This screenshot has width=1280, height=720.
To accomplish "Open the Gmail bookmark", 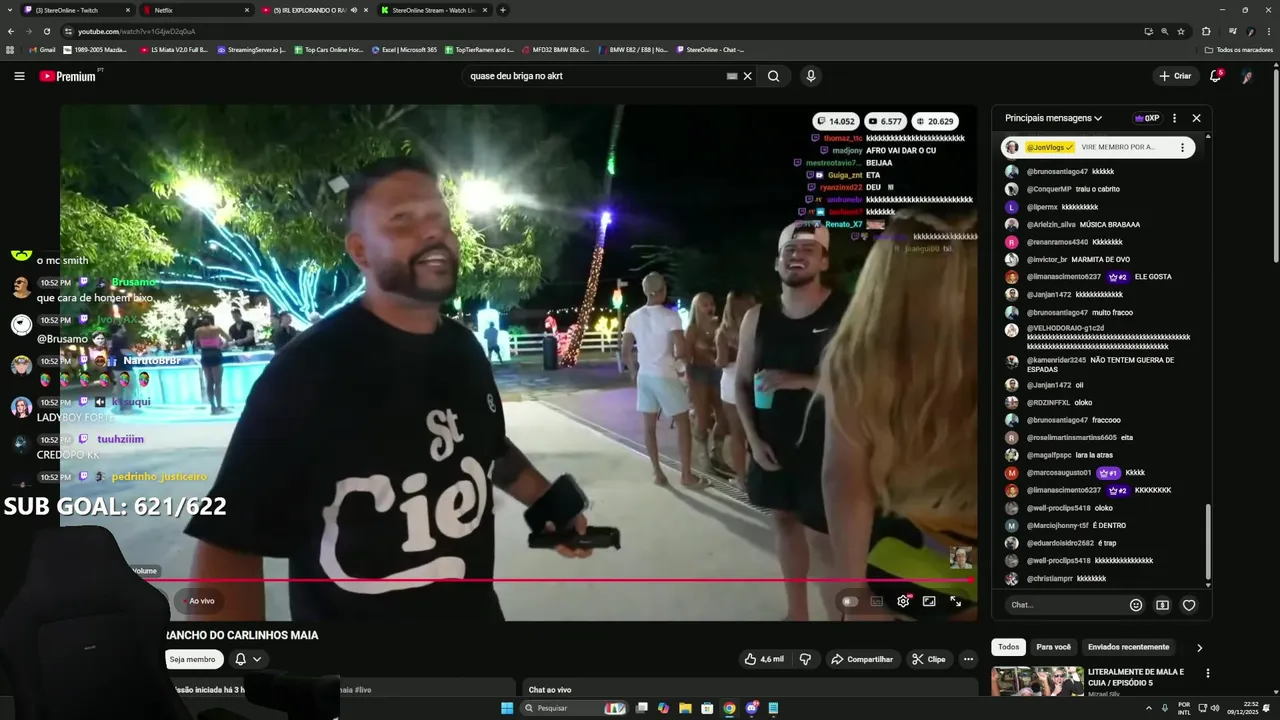I will [x=42, y=49].
